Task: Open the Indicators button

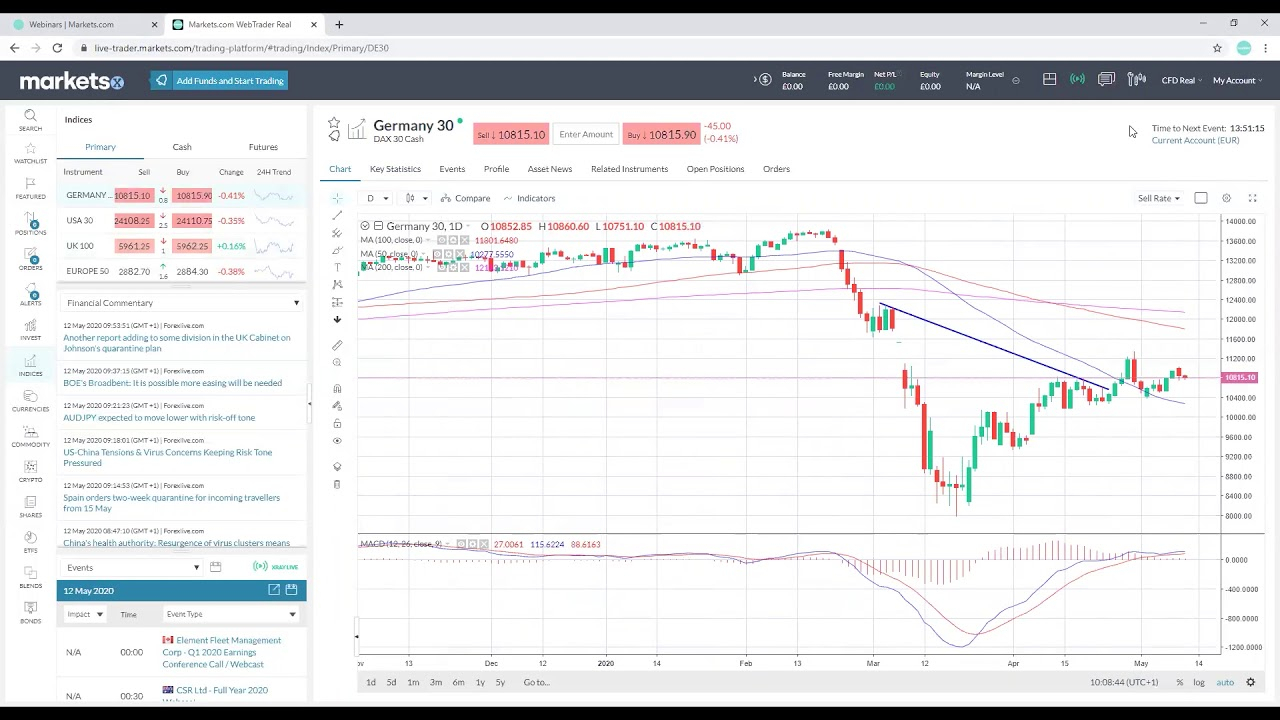Action: point(529,198)
